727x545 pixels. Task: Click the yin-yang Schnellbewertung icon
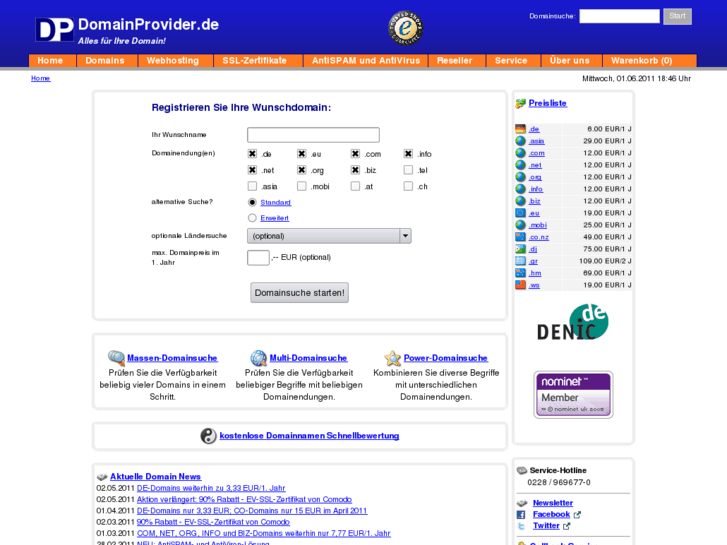click(208, 436)
